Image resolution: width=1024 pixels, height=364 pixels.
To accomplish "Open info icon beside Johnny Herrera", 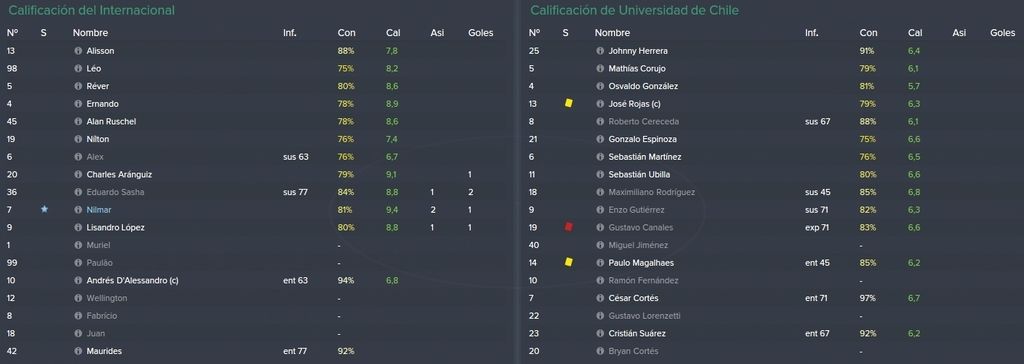I will (x=600, y=51).
